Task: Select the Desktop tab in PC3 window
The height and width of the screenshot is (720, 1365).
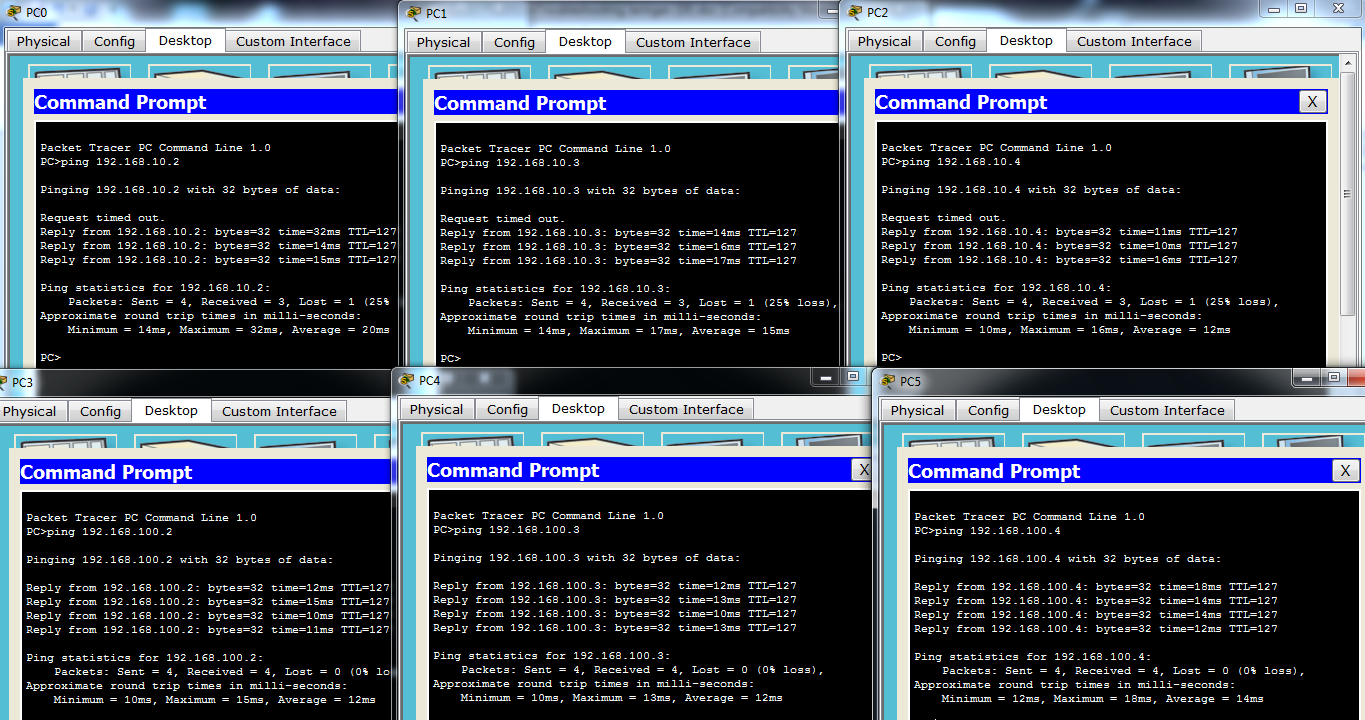Action: point(171,411)
